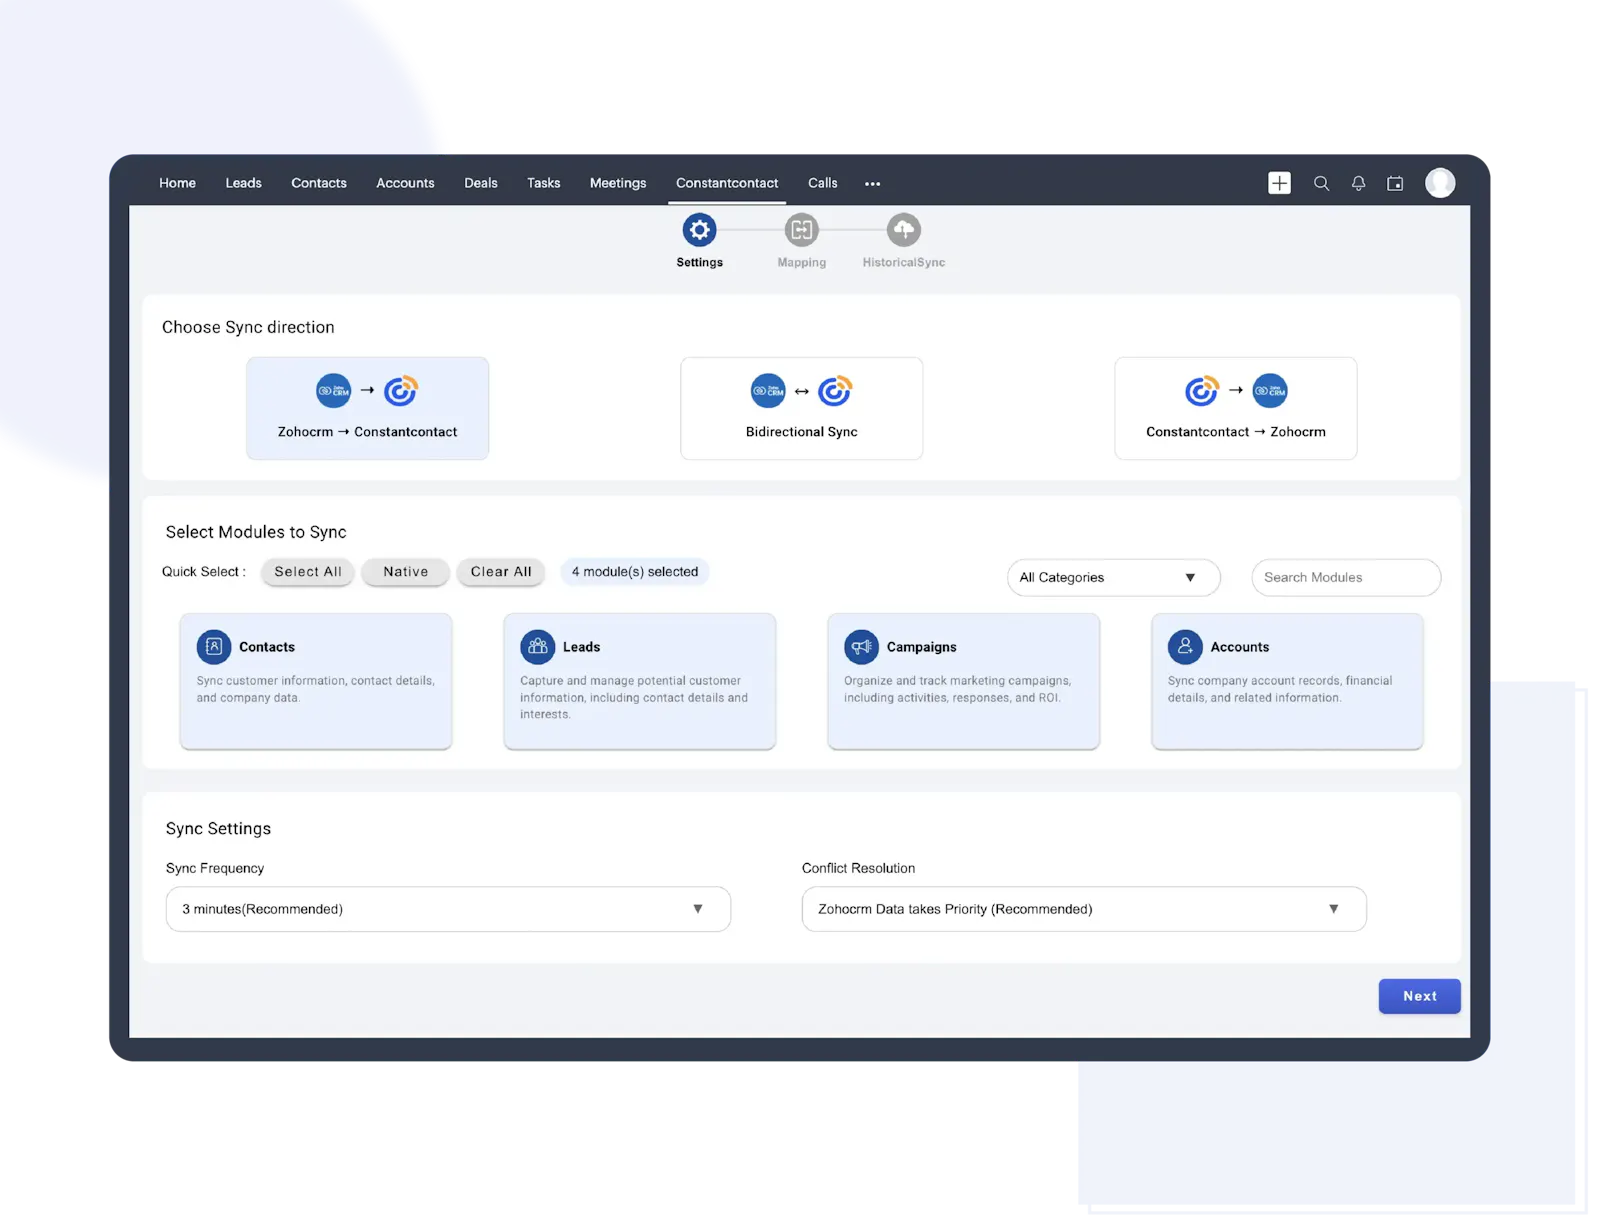
Task: Click the Settings gear step icon
Action: pos(699,230)
